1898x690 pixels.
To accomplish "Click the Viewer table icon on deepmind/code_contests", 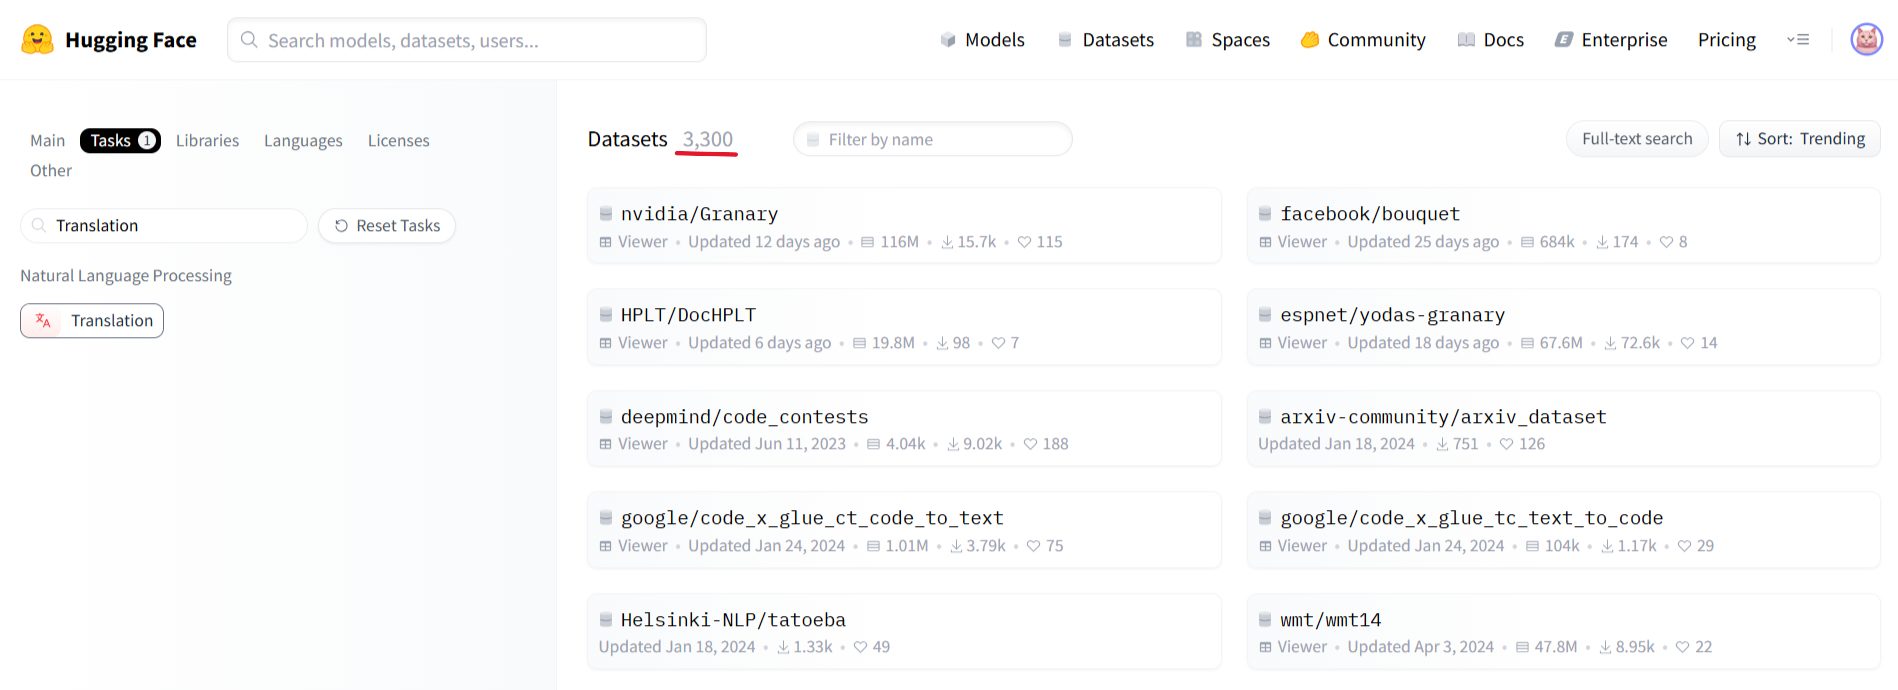I will click(605, 444).
